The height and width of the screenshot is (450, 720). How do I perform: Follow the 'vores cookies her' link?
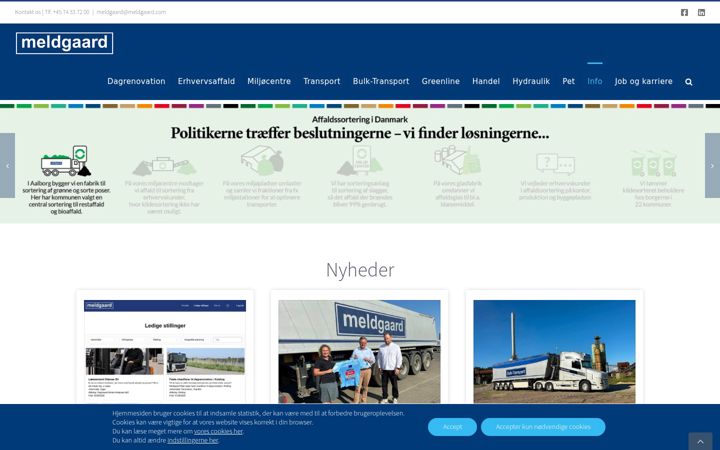(x=218, y=432)
